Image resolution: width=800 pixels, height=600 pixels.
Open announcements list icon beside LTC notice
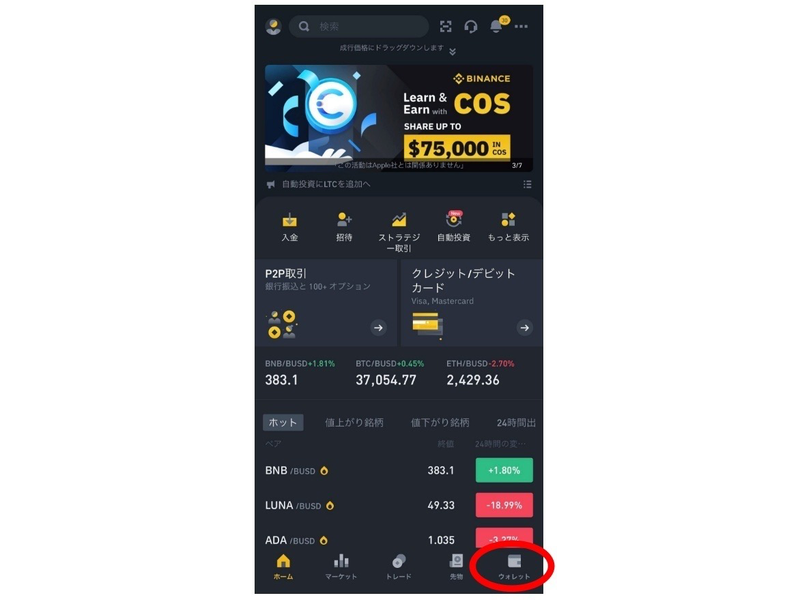(x=527, y=184)
